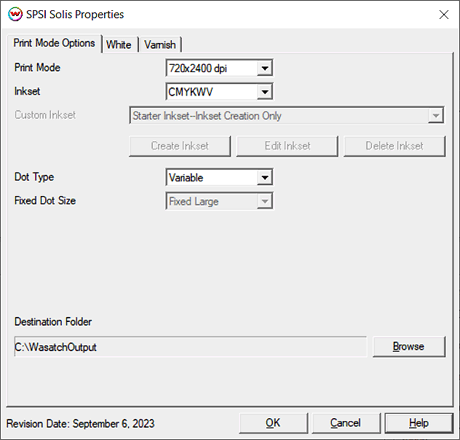Open the Fixed Dot Size dropdown arrow
This screenshot has height=440, width=460.
pos(265,201)
